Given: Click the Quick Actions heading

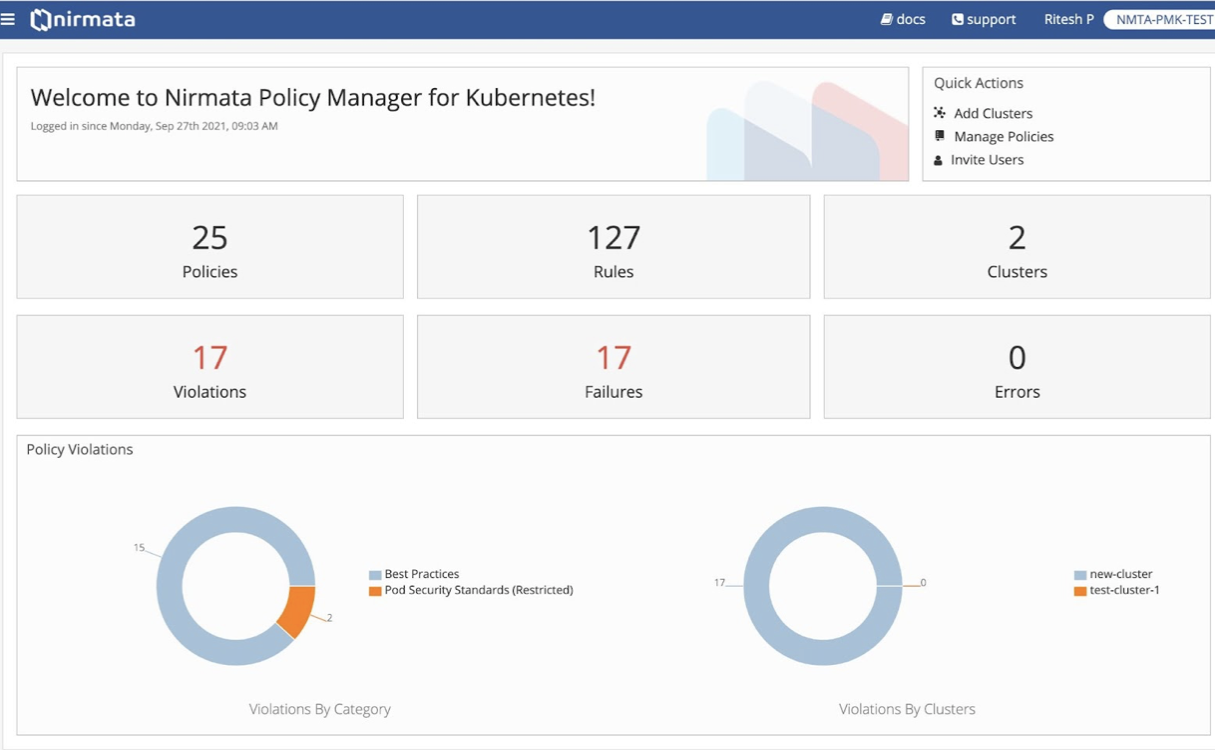Looking at the screenshot, I should pyautogui.click(x=979, y=83).
